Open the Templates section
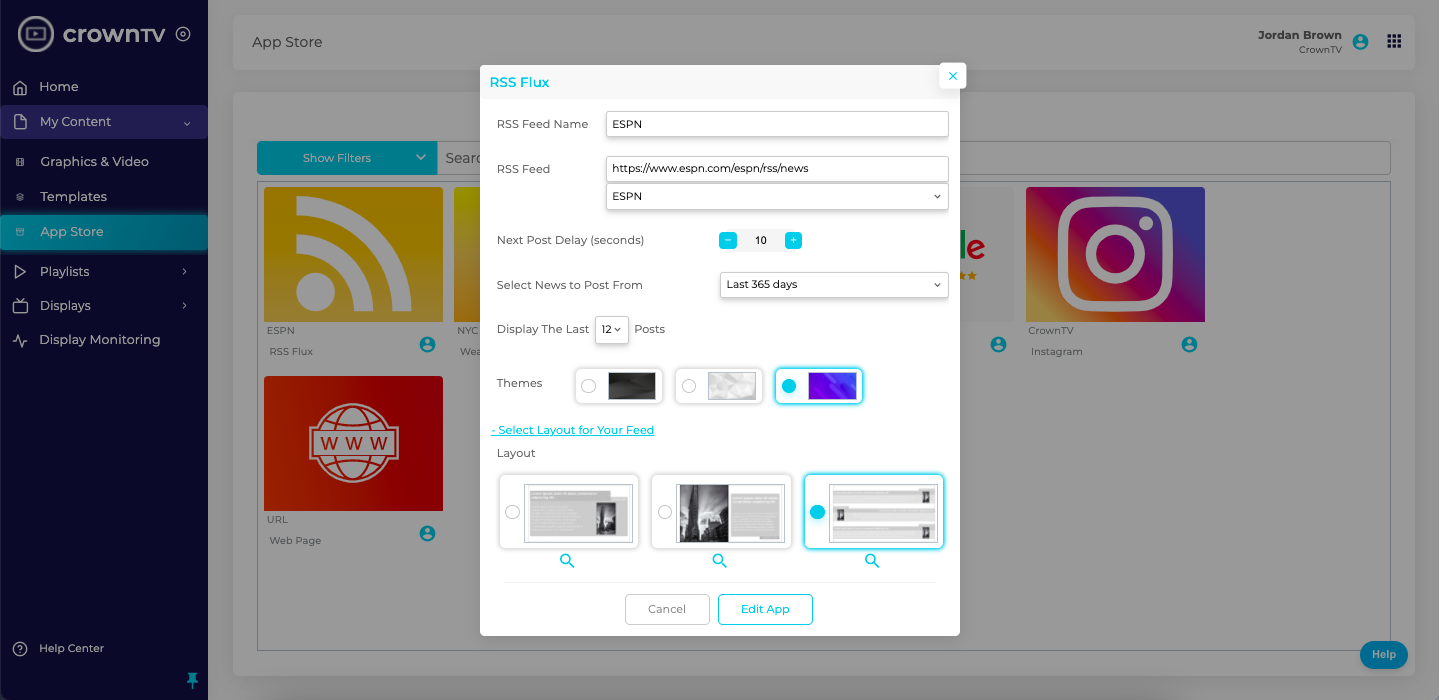Image resolution: width=1439 pixels, height=700 pixels. (x=73, y=197)
